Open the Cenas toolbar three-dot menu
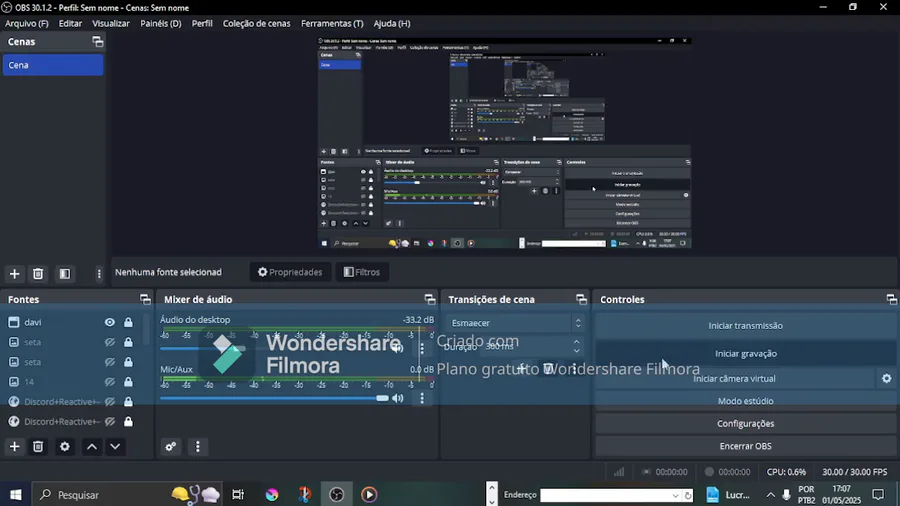 pyautogui.click(x=99, y=274)
